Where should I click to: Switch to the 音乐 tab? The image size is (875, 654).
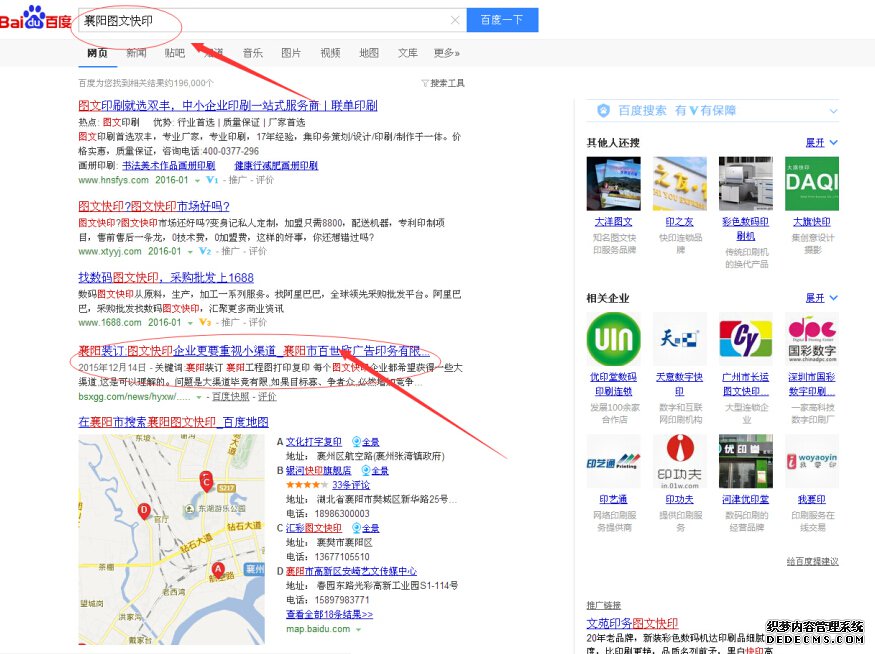pyautogui.click(x=253, y=53)
